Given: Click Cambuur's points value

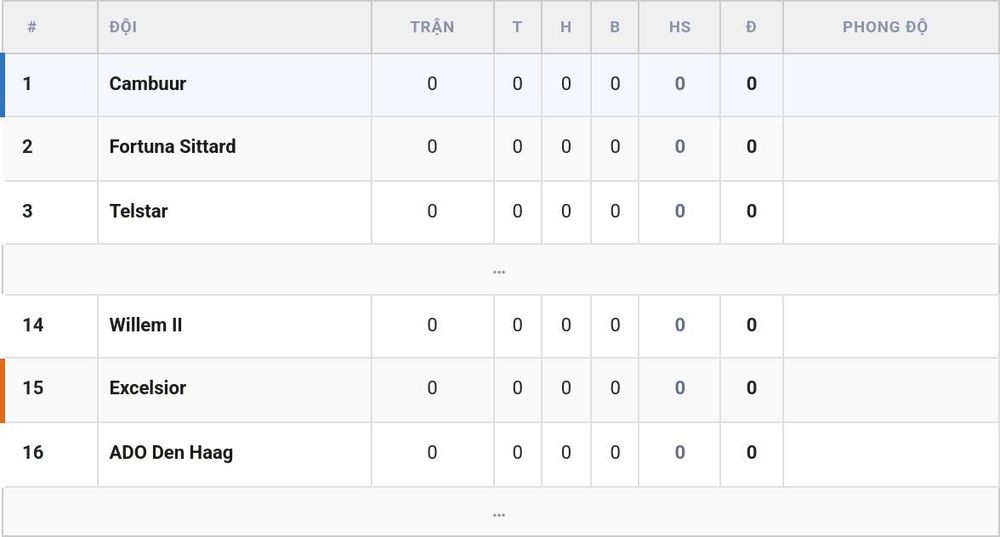Looking at the screenshot, I should point(751,84).
